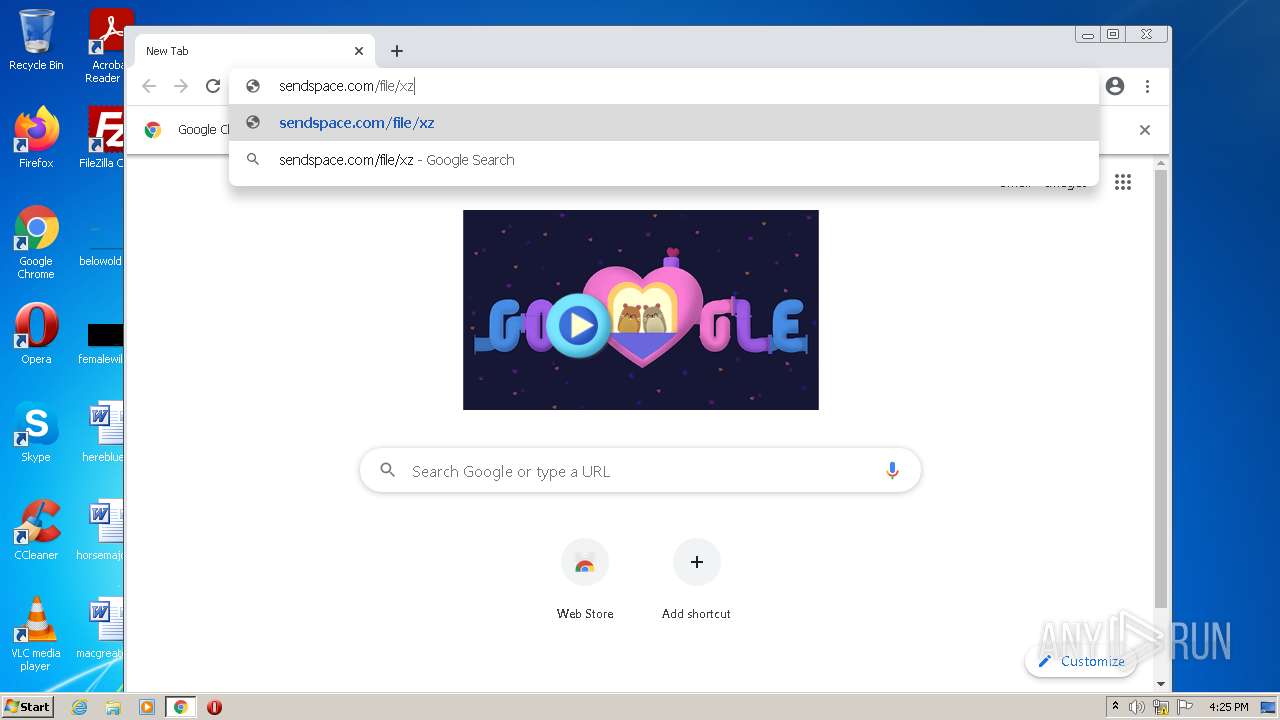1280x720 pixels.
Task: Open the Web Store shortcut
Action: click(x=585, y=579)
